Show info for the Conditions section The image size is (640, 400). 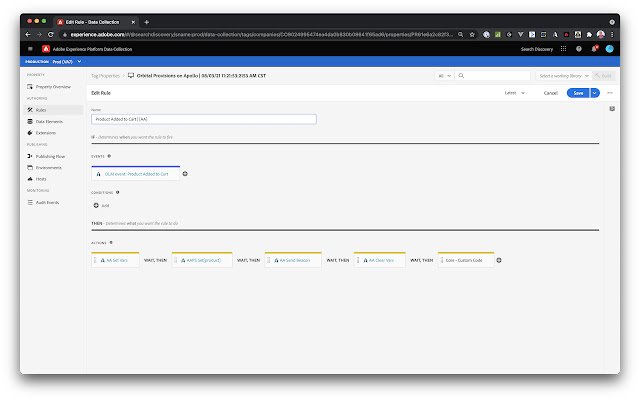click(x=118, y=192)
